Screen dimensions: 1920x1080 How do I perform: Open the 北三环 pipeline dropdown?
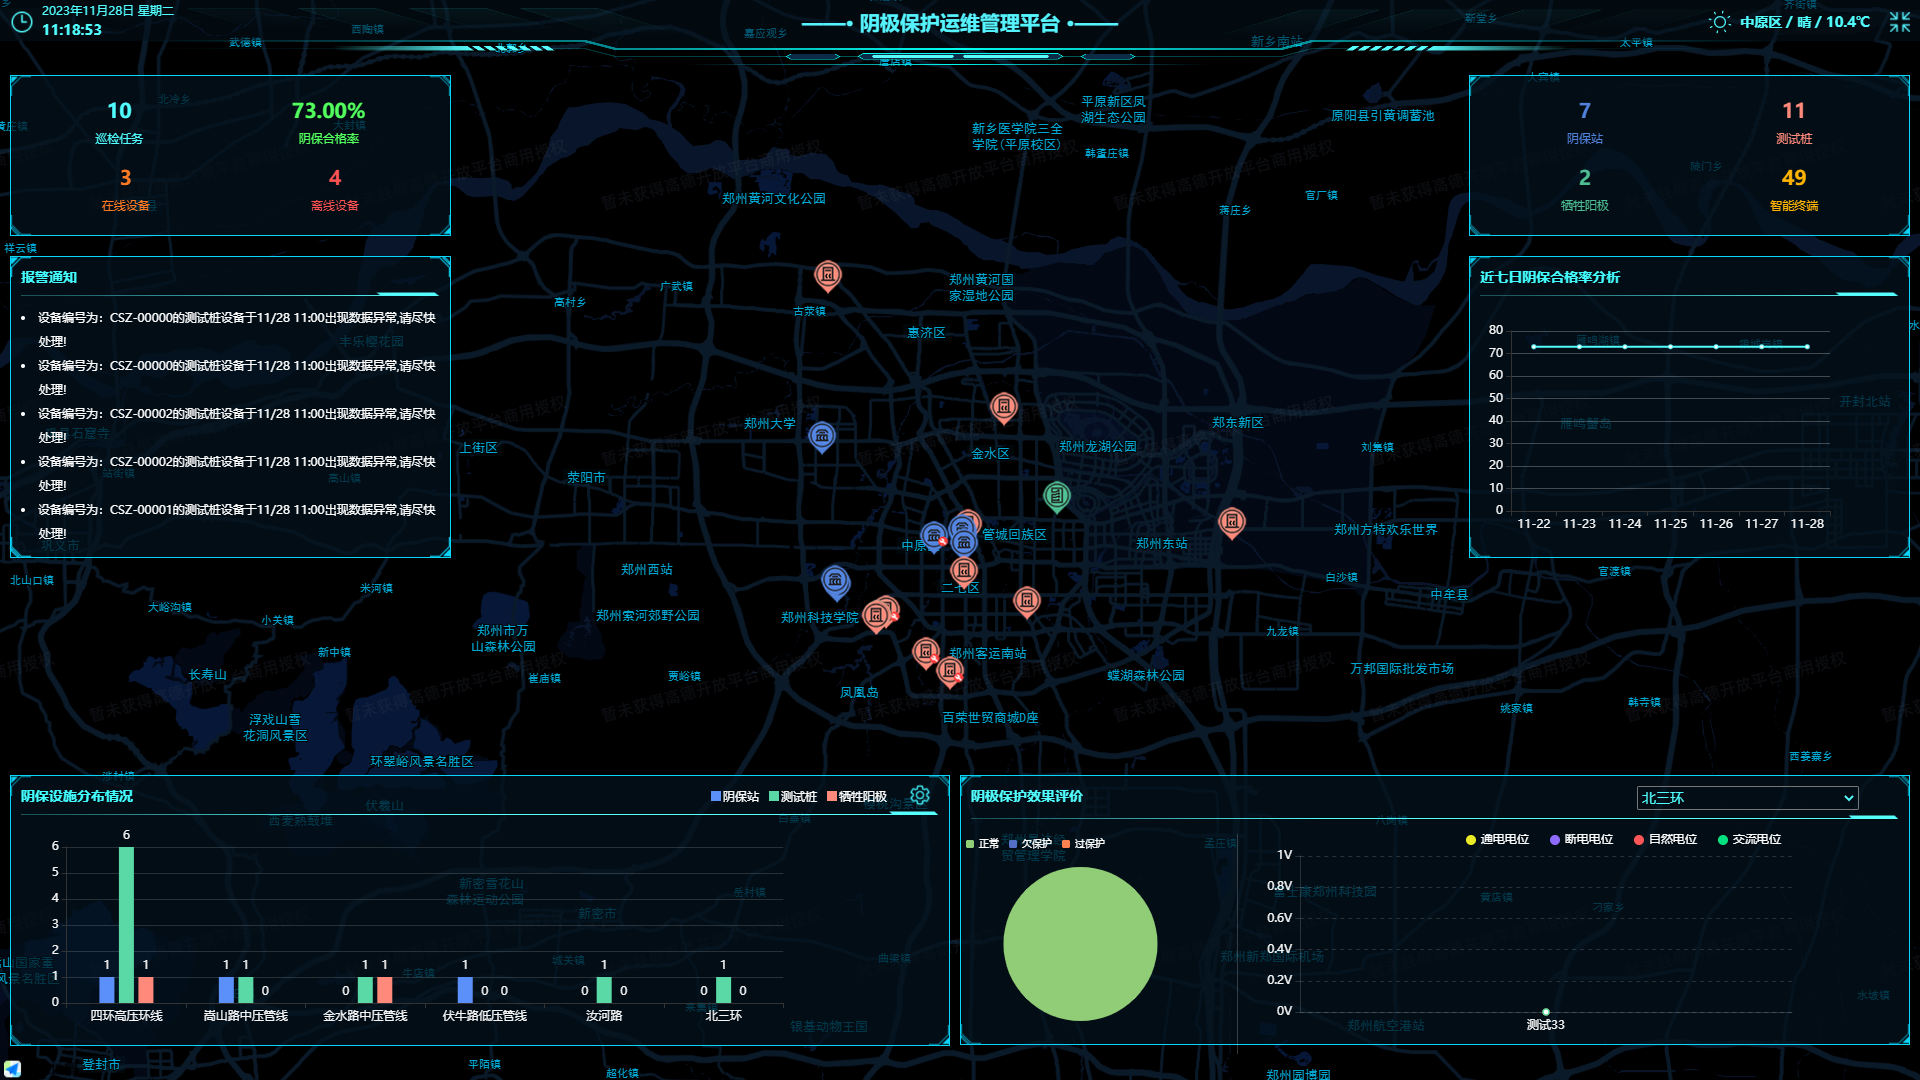(1747, 798)
